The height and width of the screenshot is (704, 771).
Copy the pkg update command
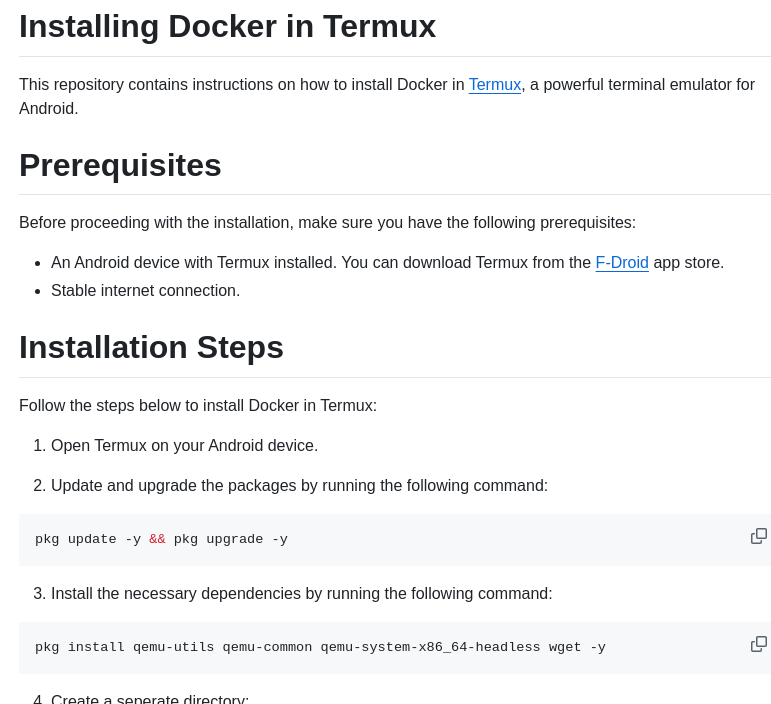tap(759, 536)
